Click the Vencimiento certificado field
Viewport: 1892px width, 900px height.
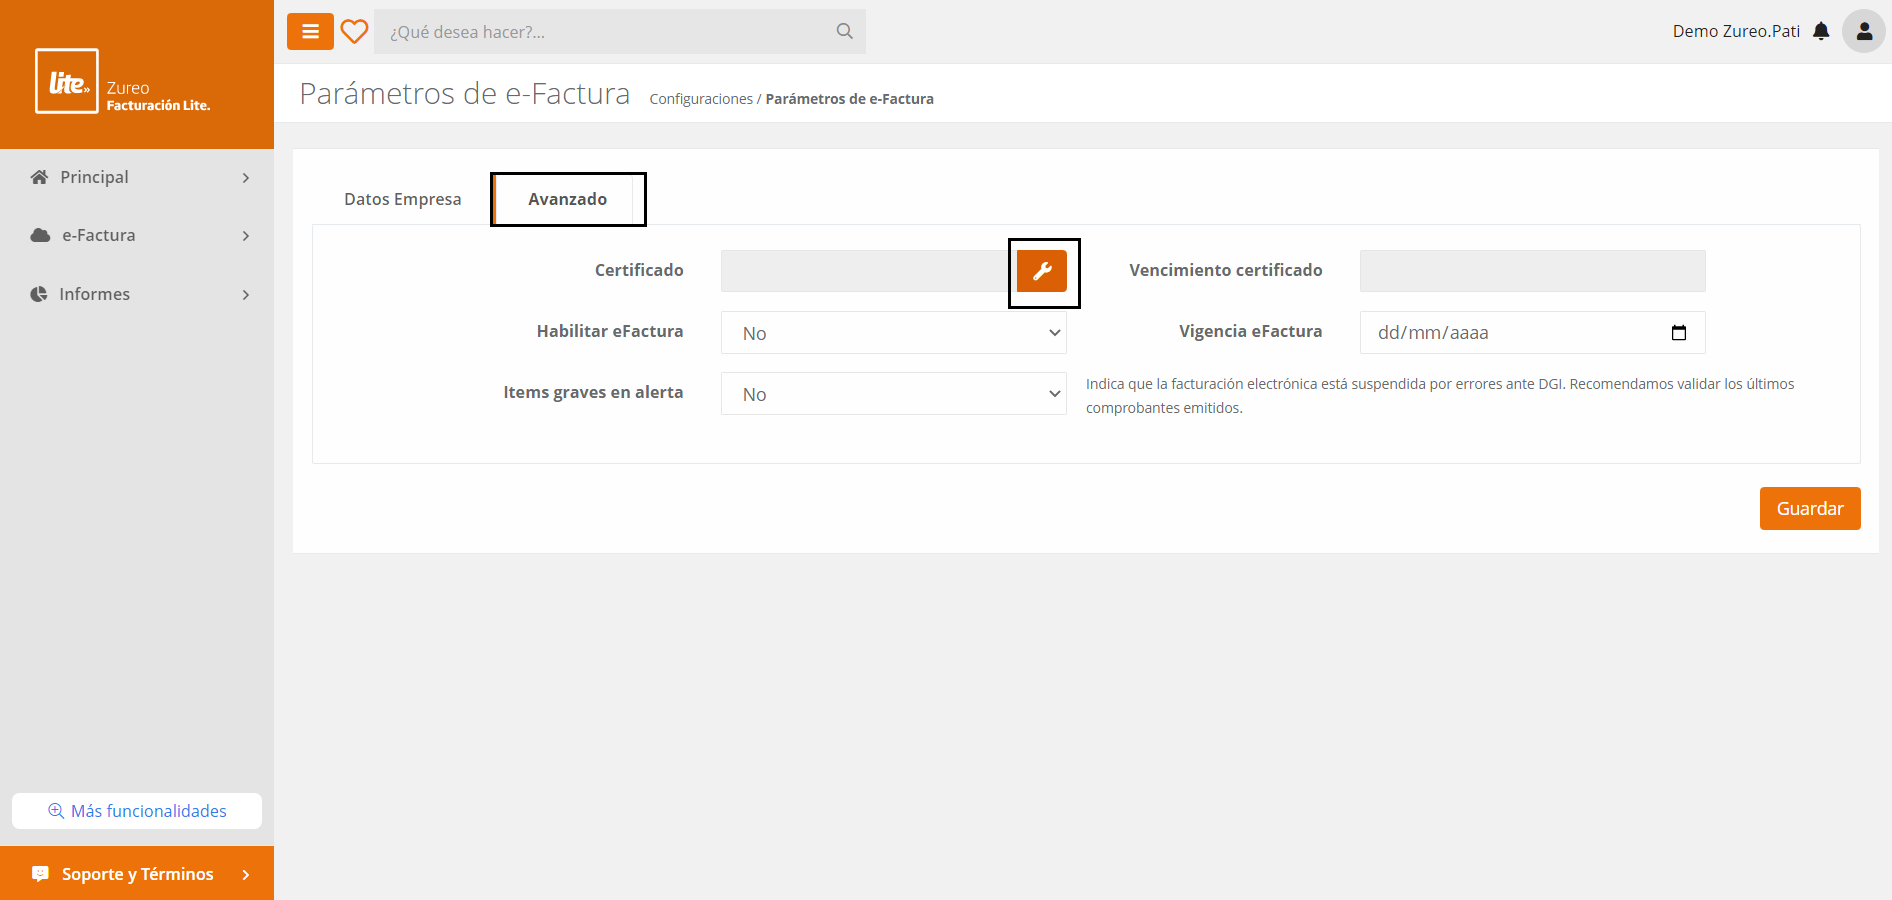pos(1532,271)
